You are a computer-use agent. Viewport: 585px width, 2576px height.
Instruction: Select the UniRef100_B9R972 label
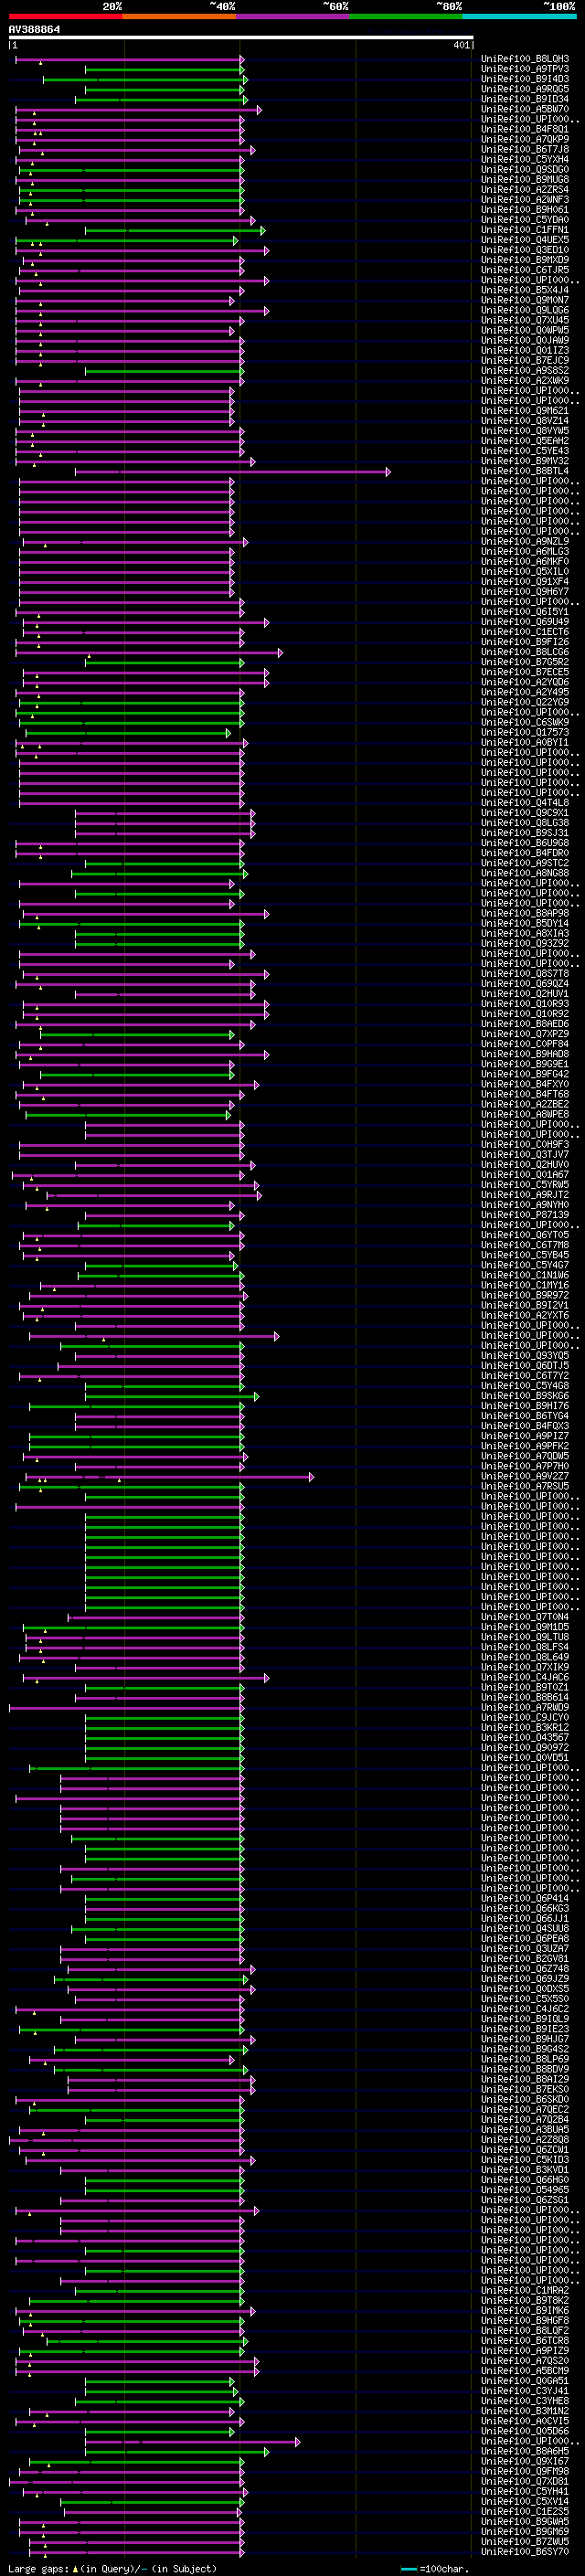click(524, 1295)
